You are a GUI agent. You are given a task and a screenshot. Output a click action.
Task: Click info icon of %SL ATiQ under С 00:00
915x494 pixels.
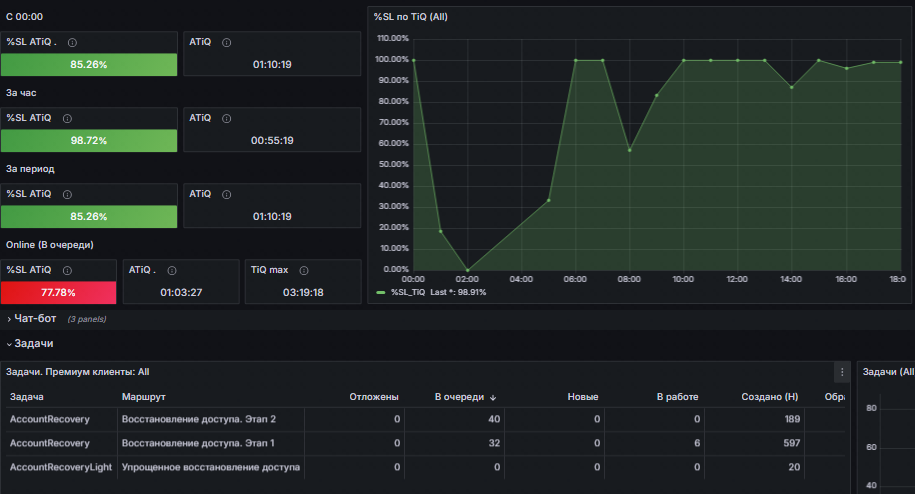(x=73, y=43)
